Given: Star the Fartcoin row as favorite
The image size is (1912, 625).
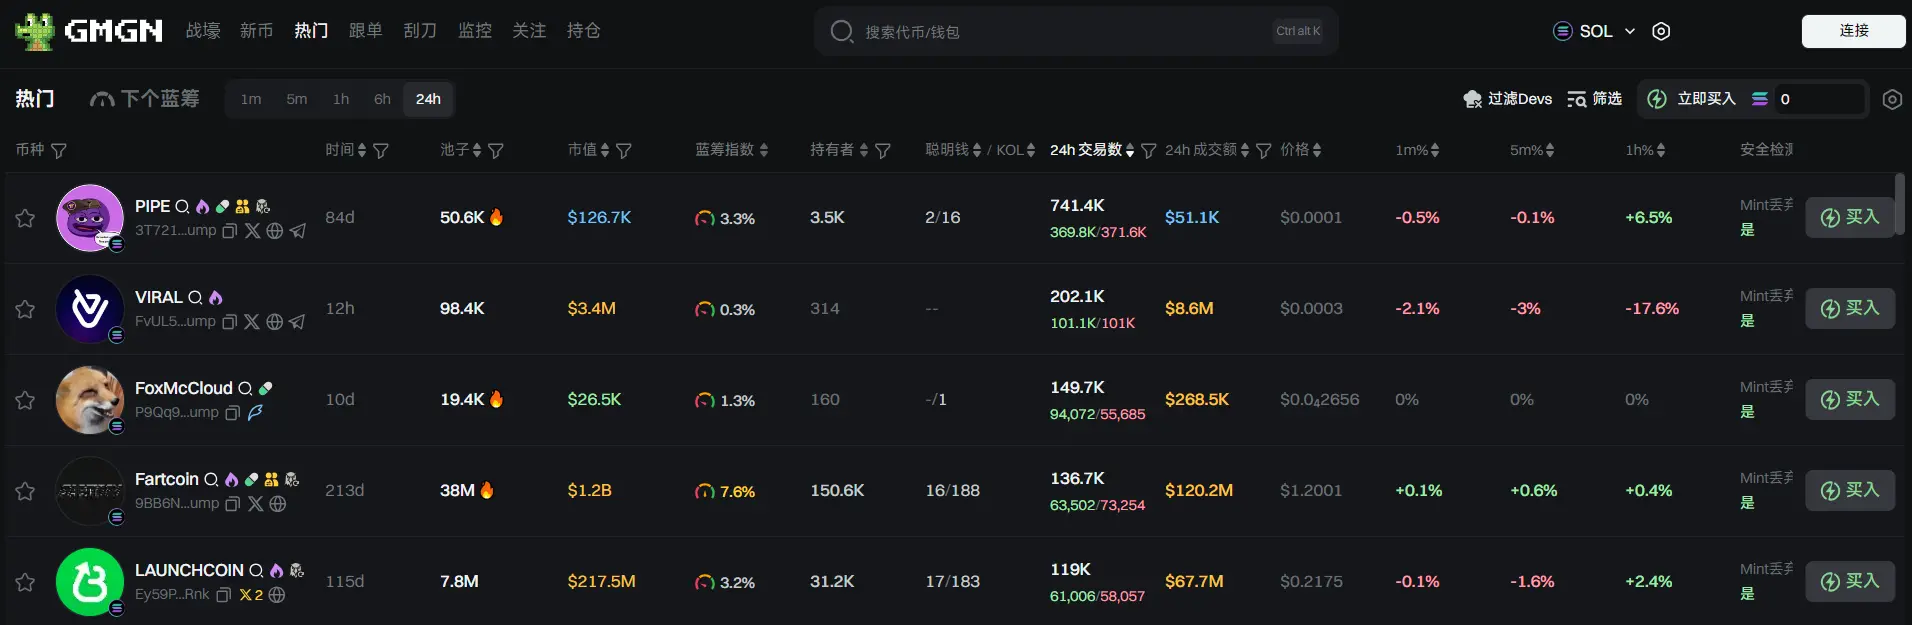Looking at the screenshot, I should click(x=25, y=491).
